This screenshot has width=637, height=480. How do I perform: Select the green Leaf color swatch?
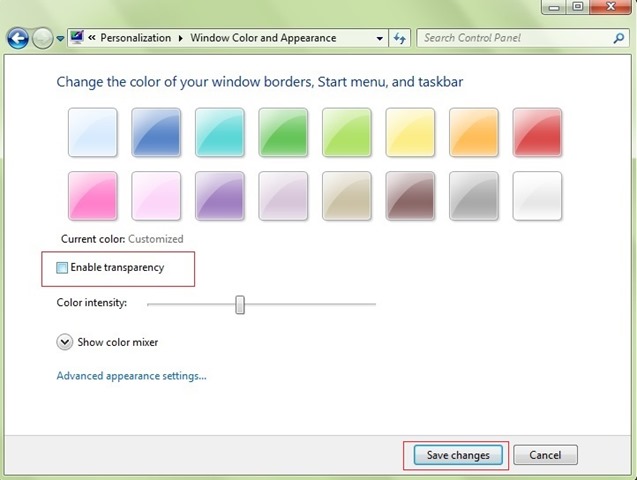pyautogui.click(x=283, y=132)
